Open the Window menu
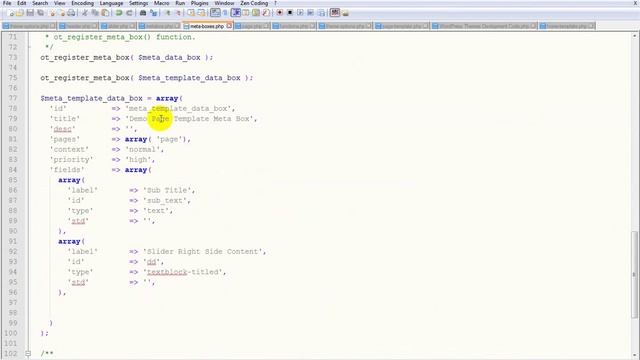Viewport: 640px width, 360px height. tap(224, 3)
